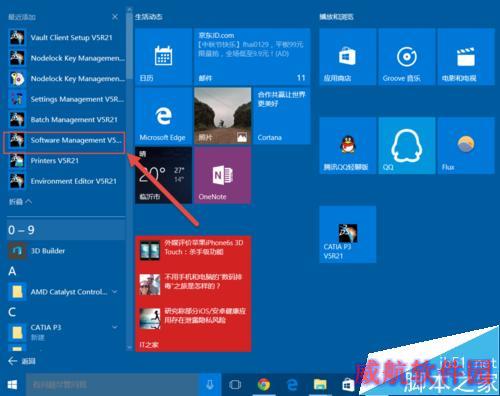
Task: Launch Microsoft Edge tile
Action: 163,116
